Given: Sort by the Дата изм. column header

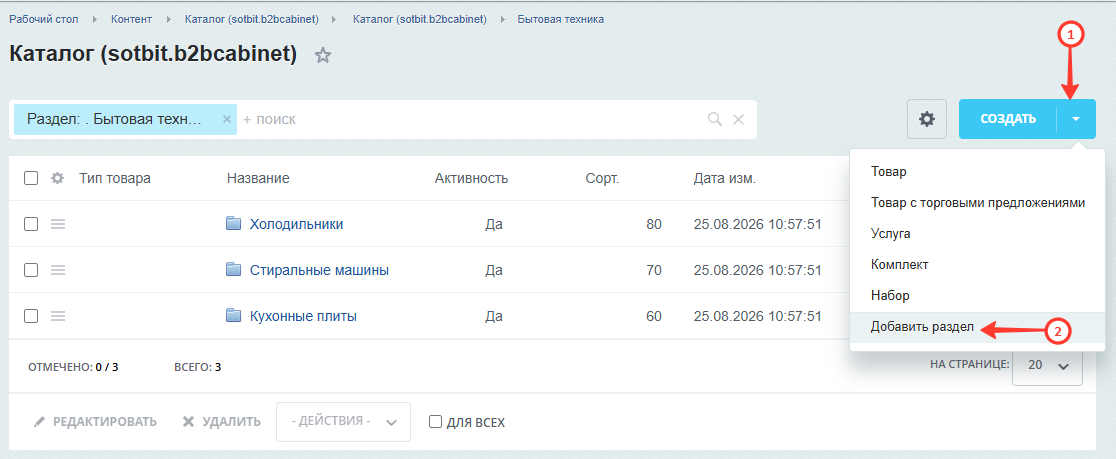Looking at the screenshot, I should point(725,179).
